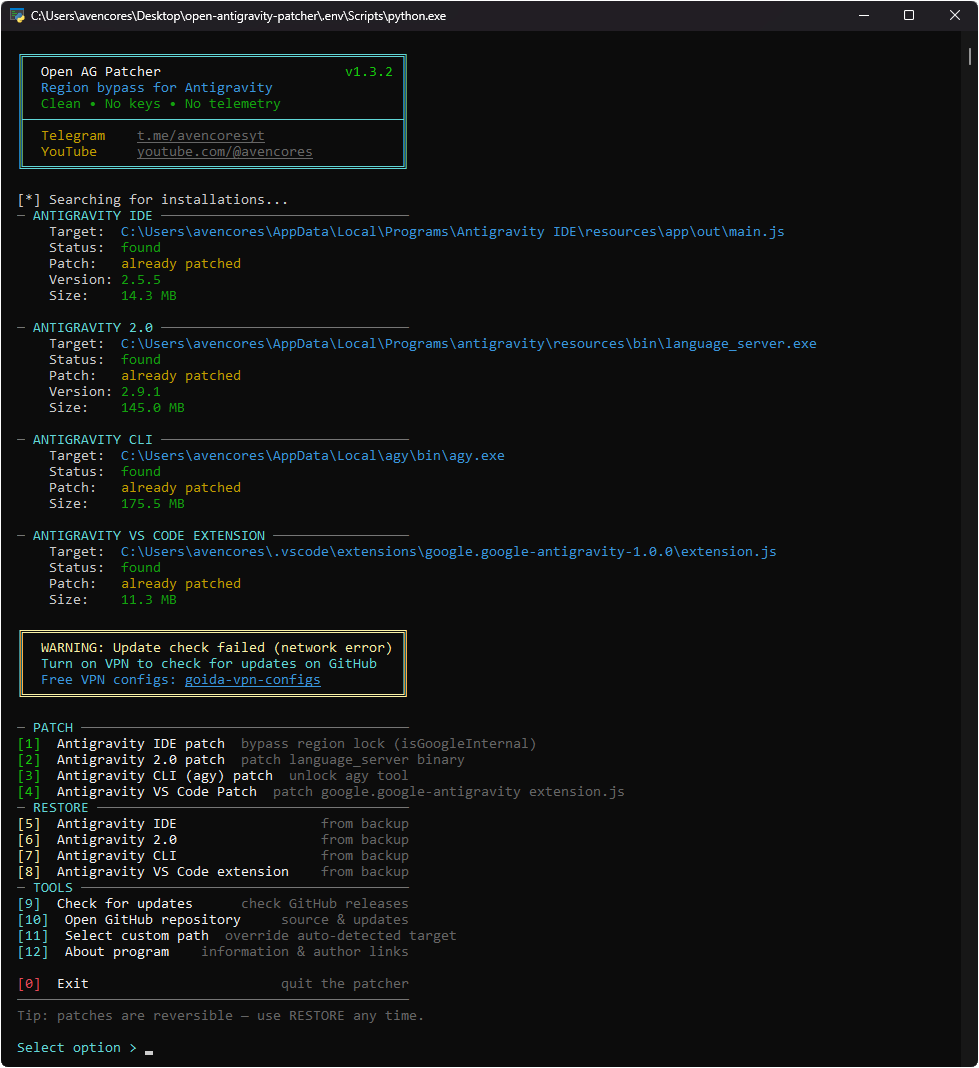Open the goida-vpn-configs link
The image size is (979, 1068).
pos(253,680)
